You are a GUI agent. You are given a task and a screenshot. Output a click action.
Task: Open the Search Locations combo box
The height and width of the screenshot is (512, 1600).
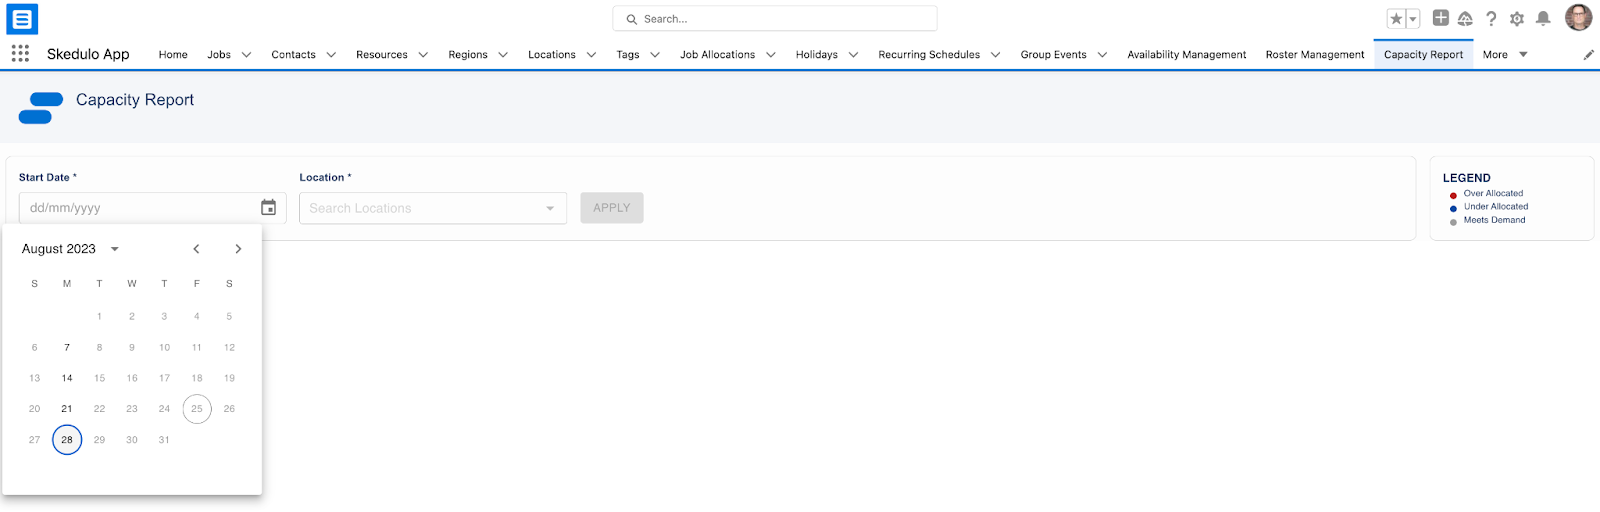point(433,208)
